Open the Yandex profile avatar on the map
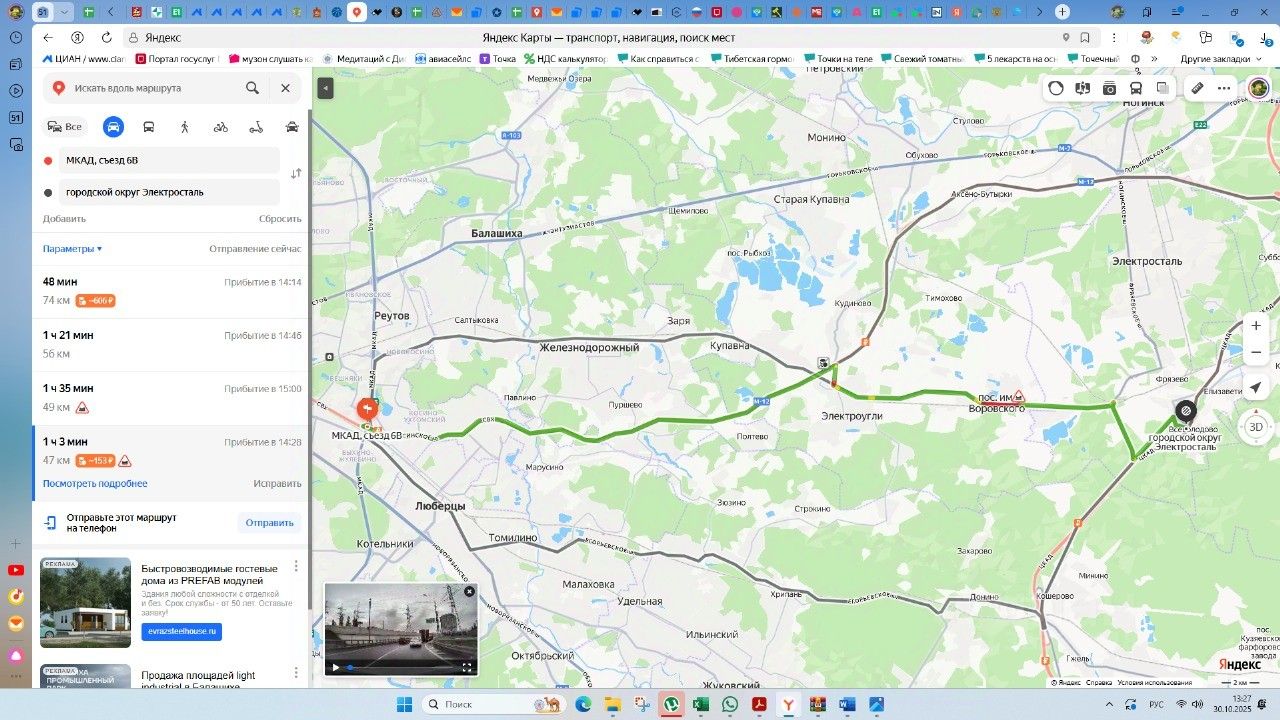Screen dimensions: 1280x720 [x=1258, y=88]
